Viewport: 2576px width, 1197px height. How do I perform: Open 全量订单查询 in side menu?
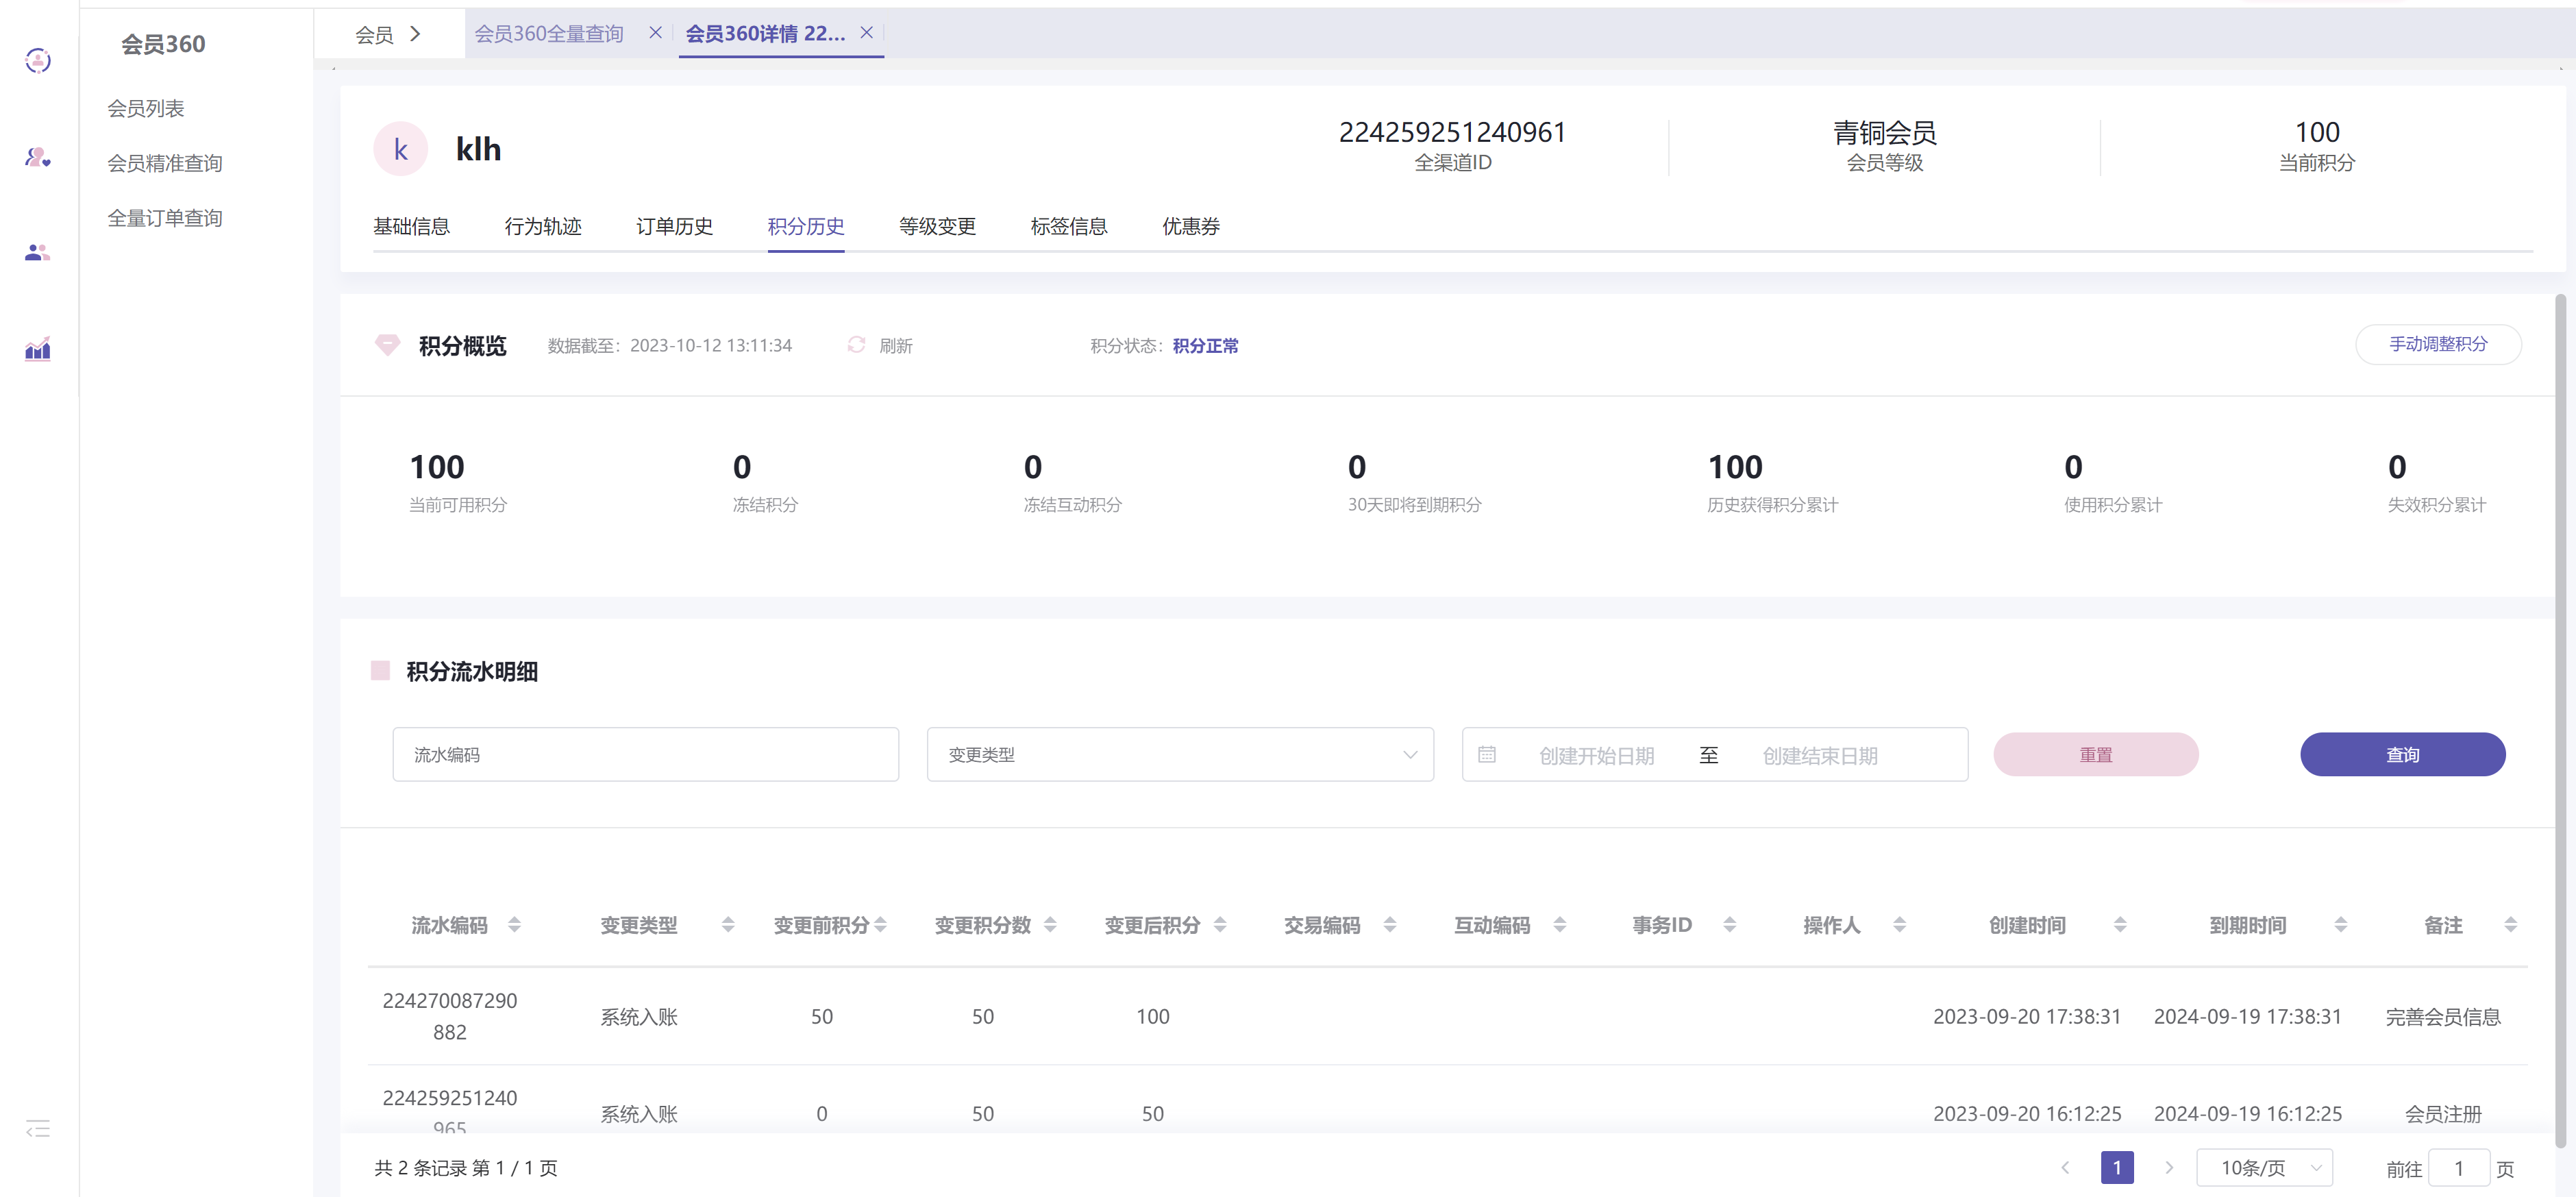point(165,219)
